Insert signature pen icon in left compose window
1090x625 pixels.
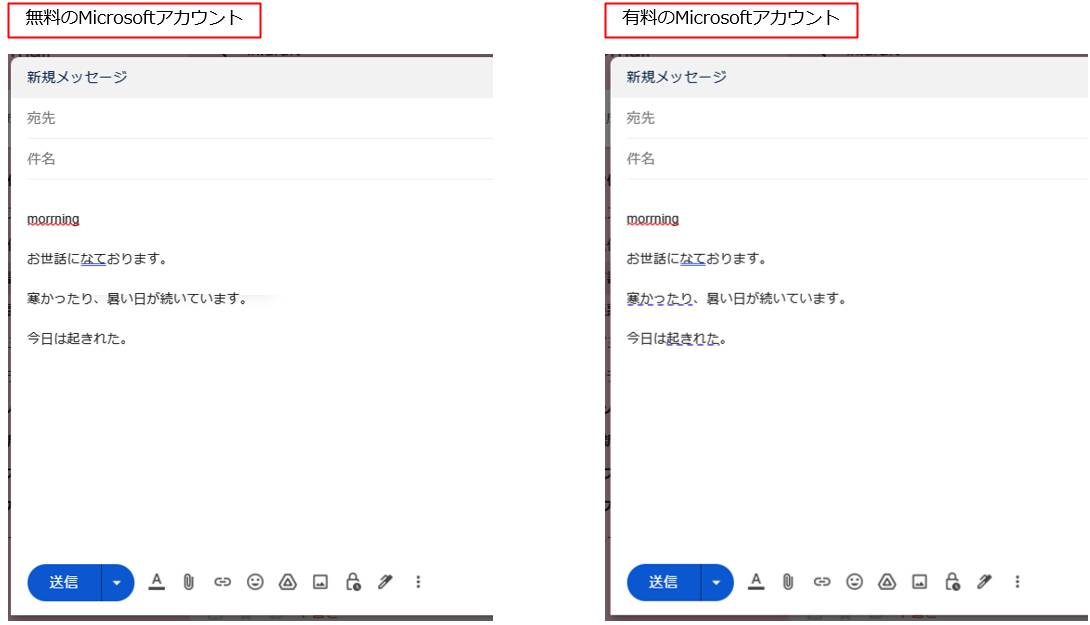click(385, 582)
